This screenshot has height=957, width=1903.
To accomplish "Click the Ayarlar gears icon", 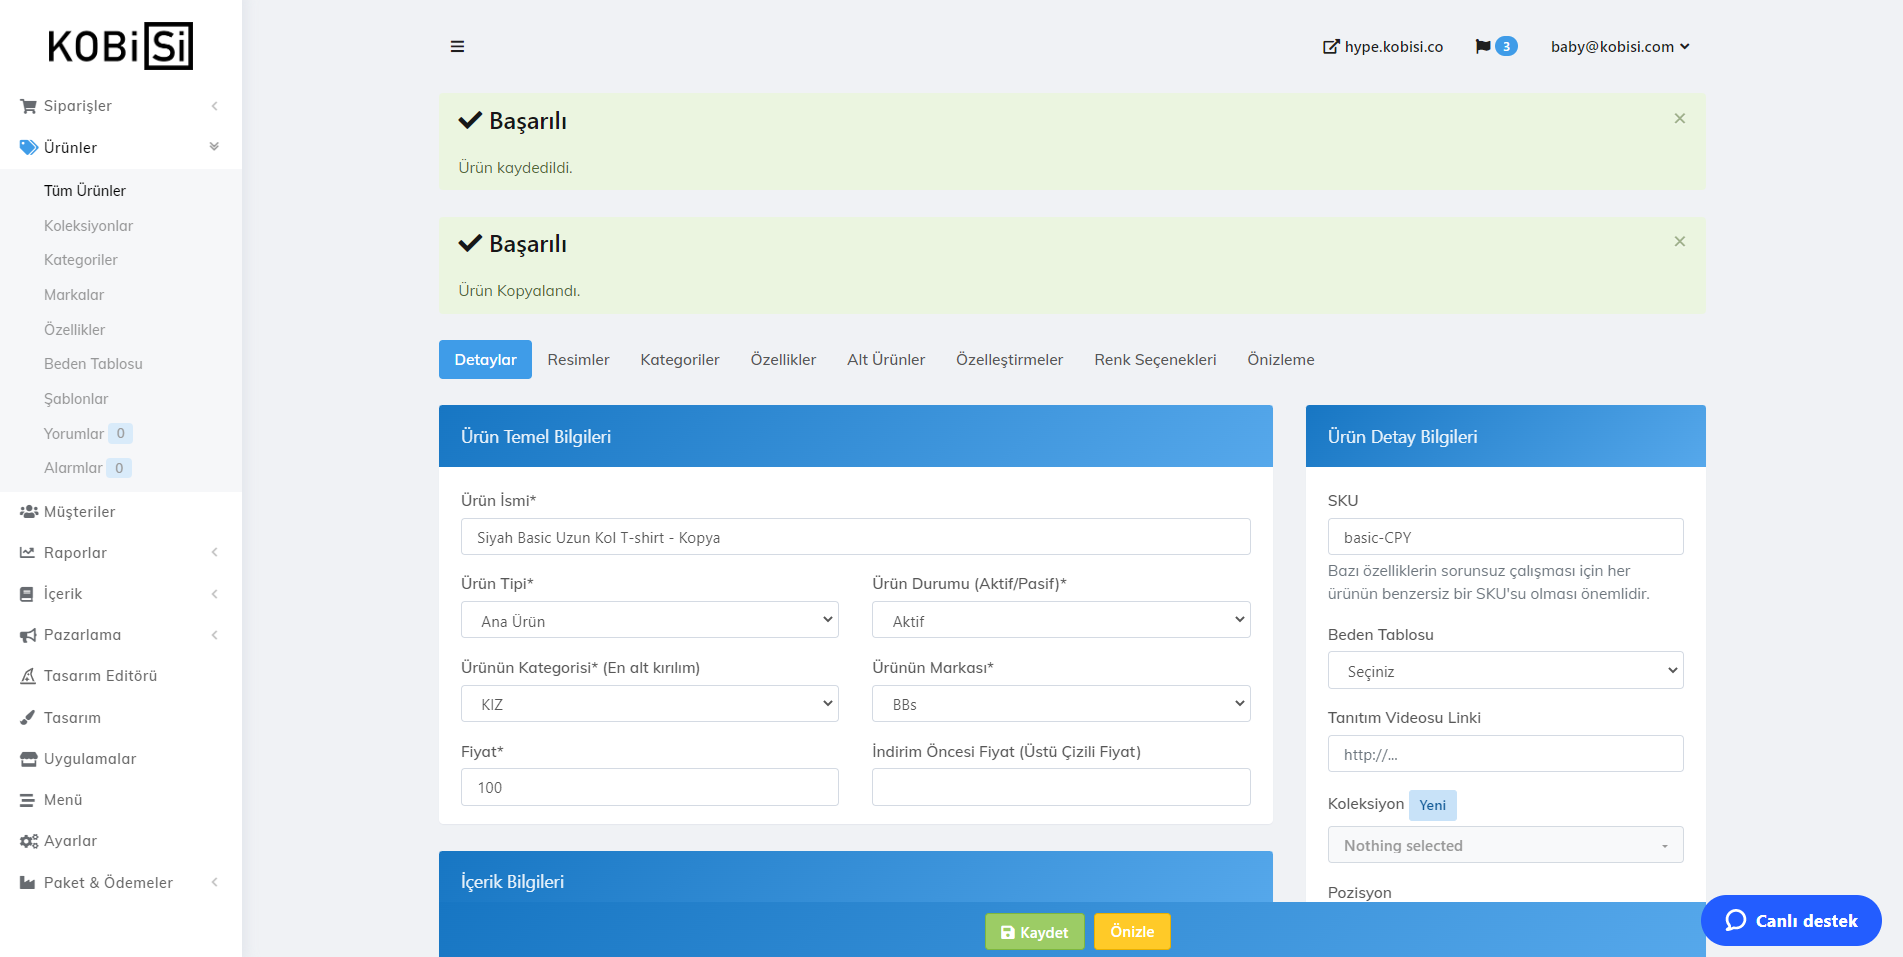I will [x=28, y=841].
